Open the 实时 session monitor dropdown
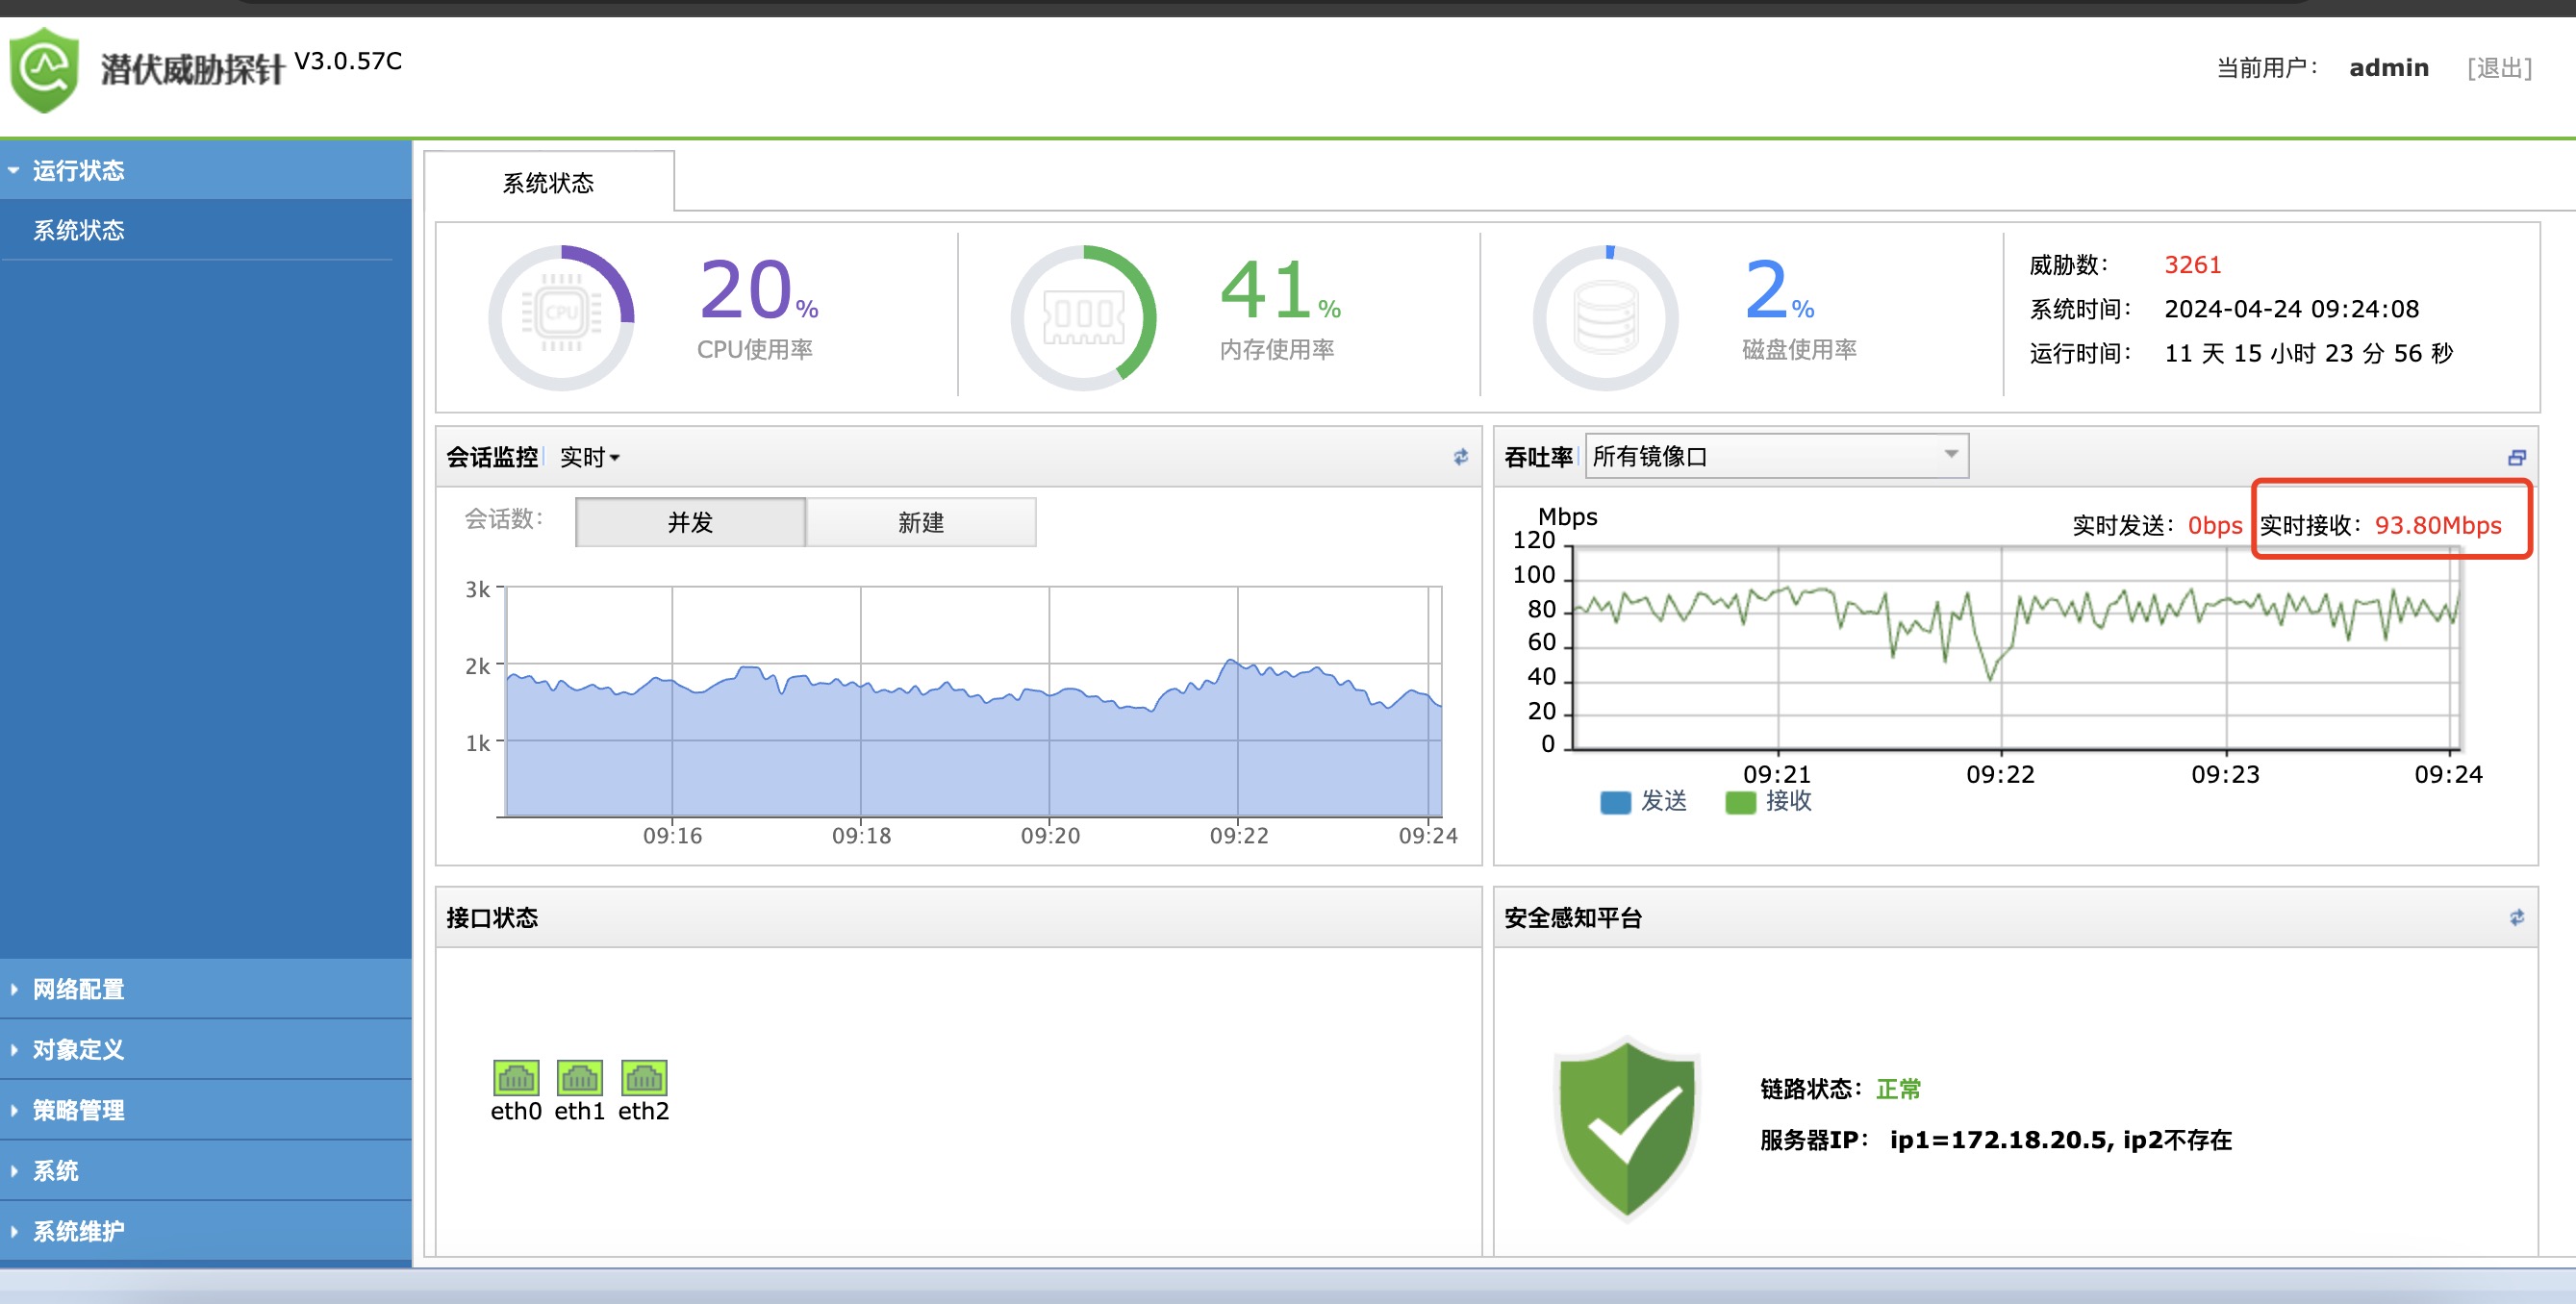 pos(589,457)
